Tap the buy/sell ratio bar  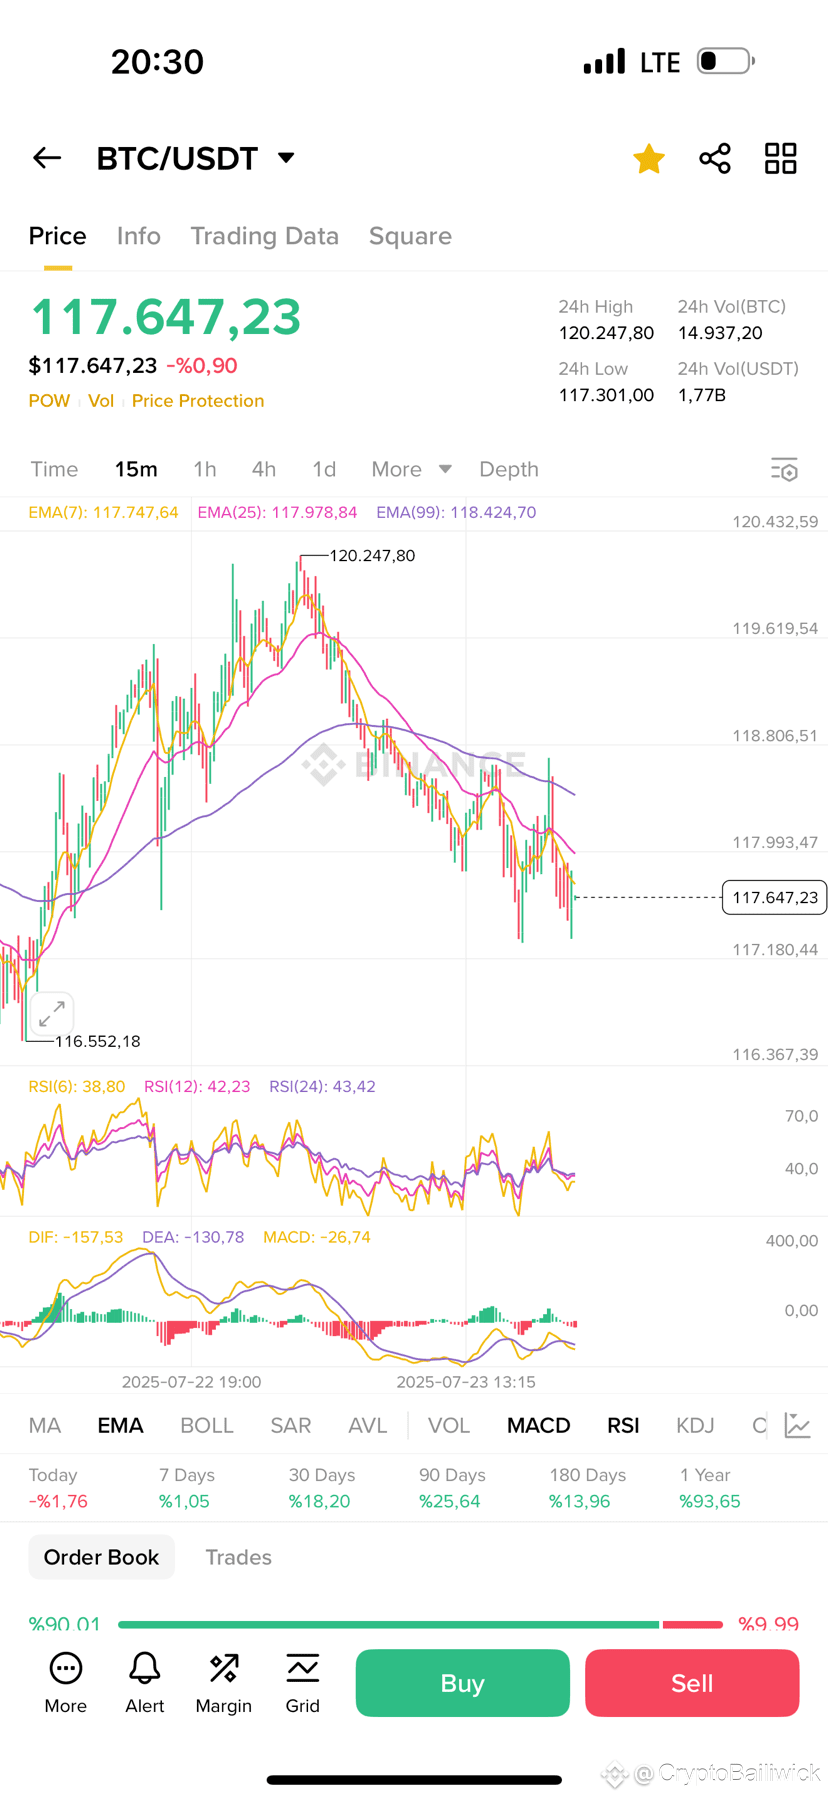coord(420,1624)
